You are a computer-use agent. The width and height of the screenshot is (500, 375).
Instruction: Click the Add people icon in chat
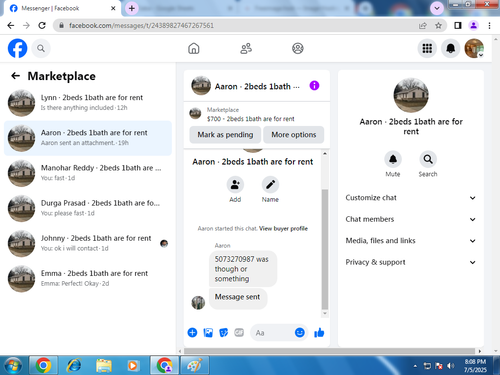click(x=235, y=185)
